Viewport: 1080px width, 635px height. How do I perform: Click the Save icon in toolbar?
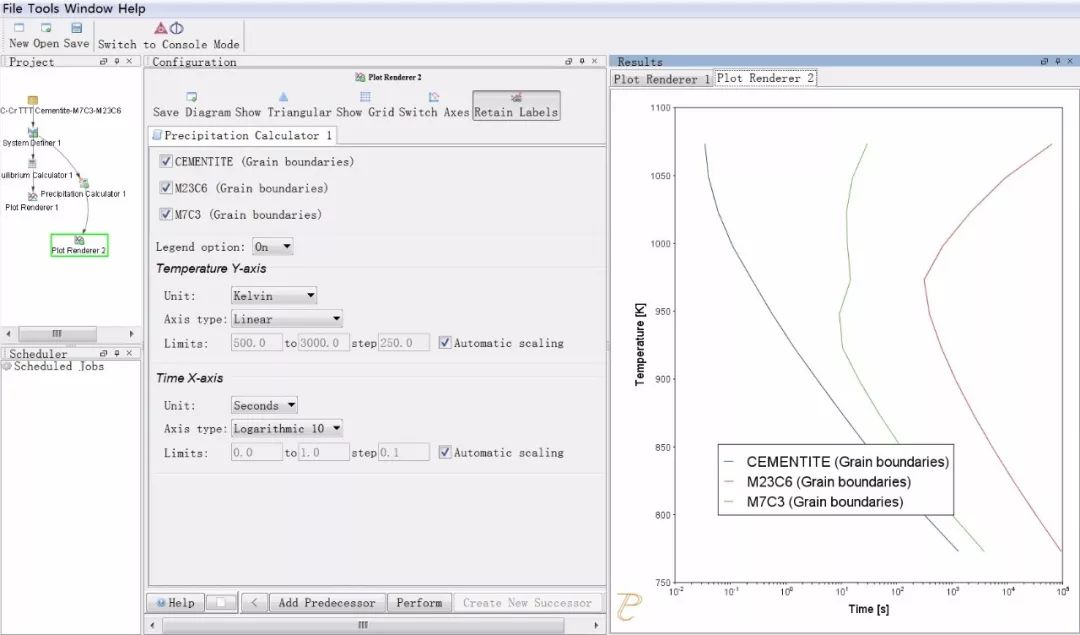coord(76,29)
